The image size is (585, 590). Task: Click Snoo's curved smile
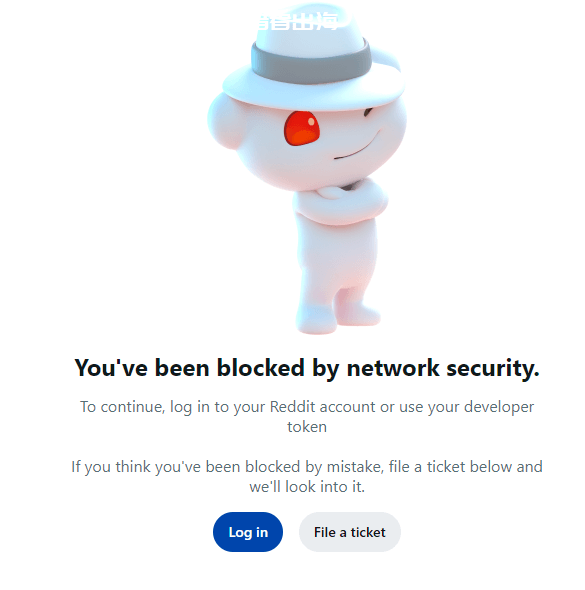pos(357,146)
